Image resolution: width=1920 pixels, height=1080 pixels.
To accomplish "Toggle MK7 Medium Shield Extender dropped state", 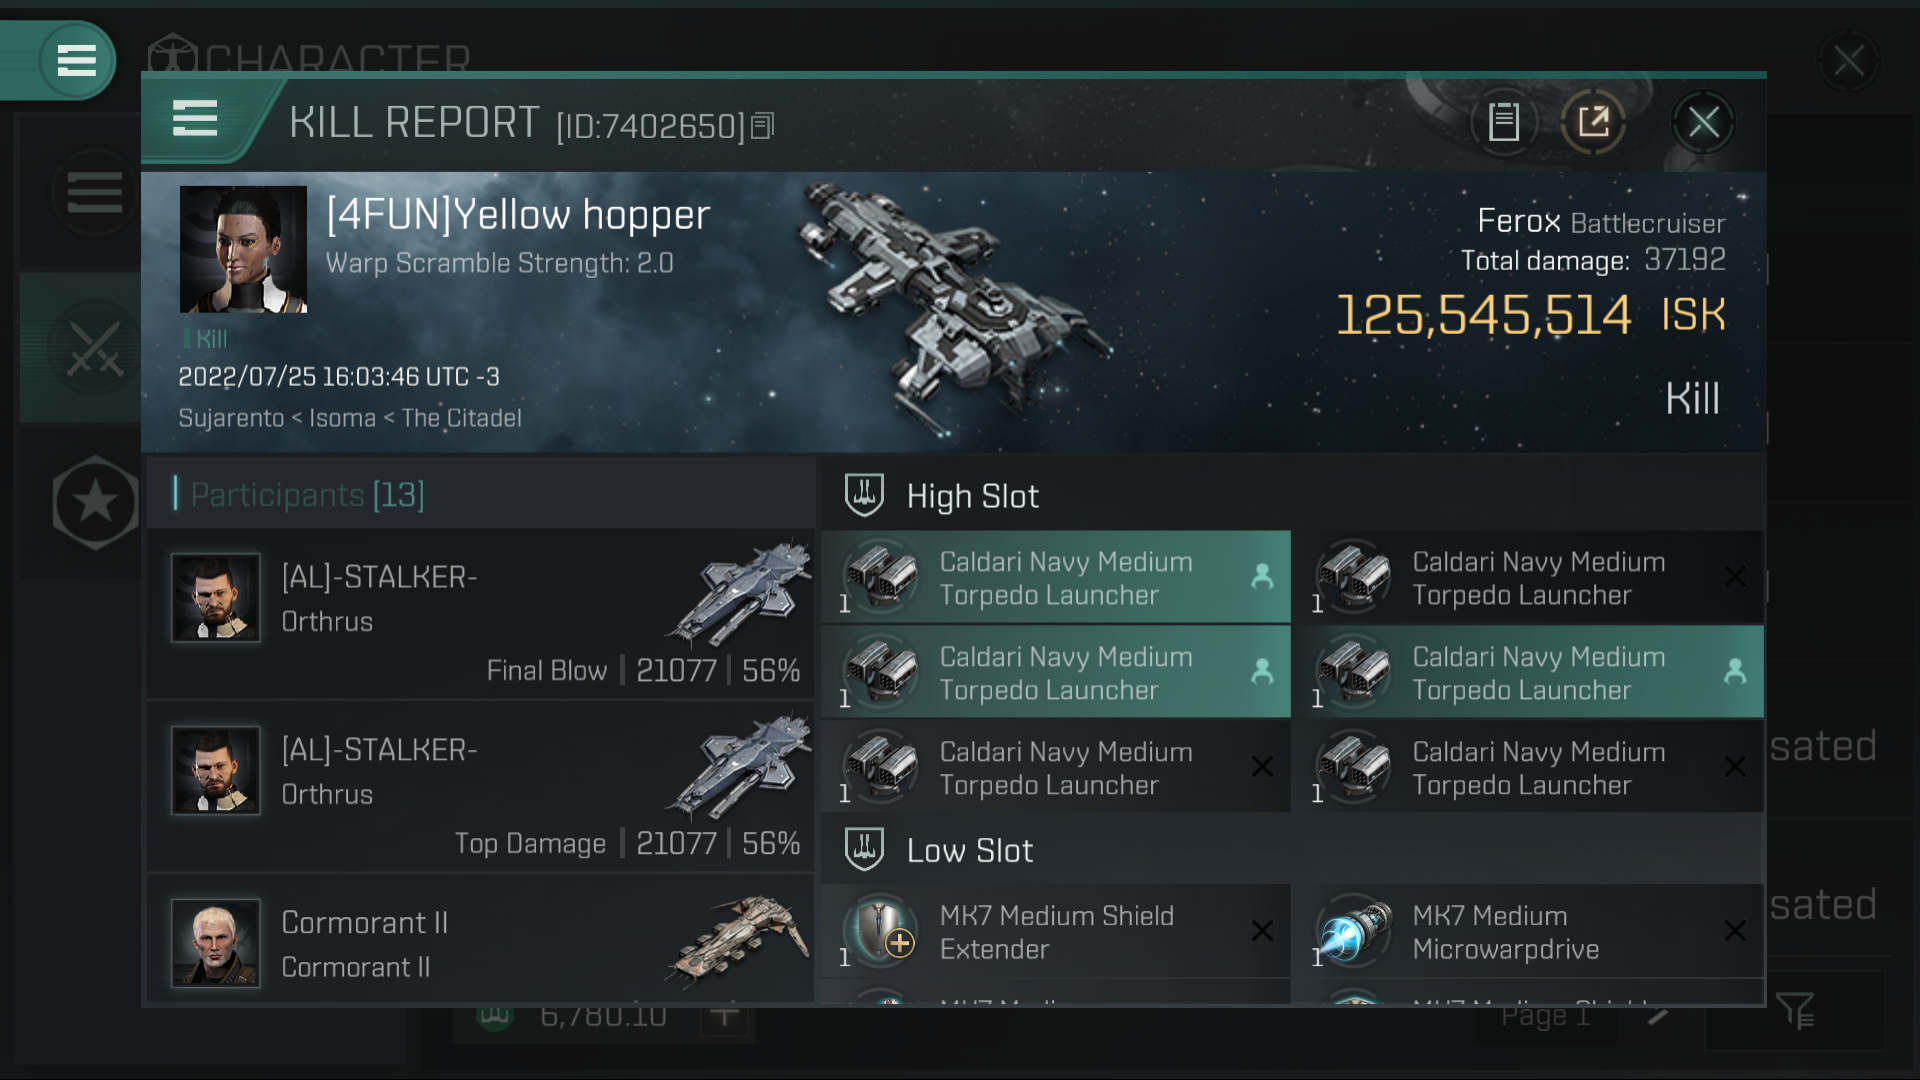I will pyautogui.click(x=1261, y=930).
